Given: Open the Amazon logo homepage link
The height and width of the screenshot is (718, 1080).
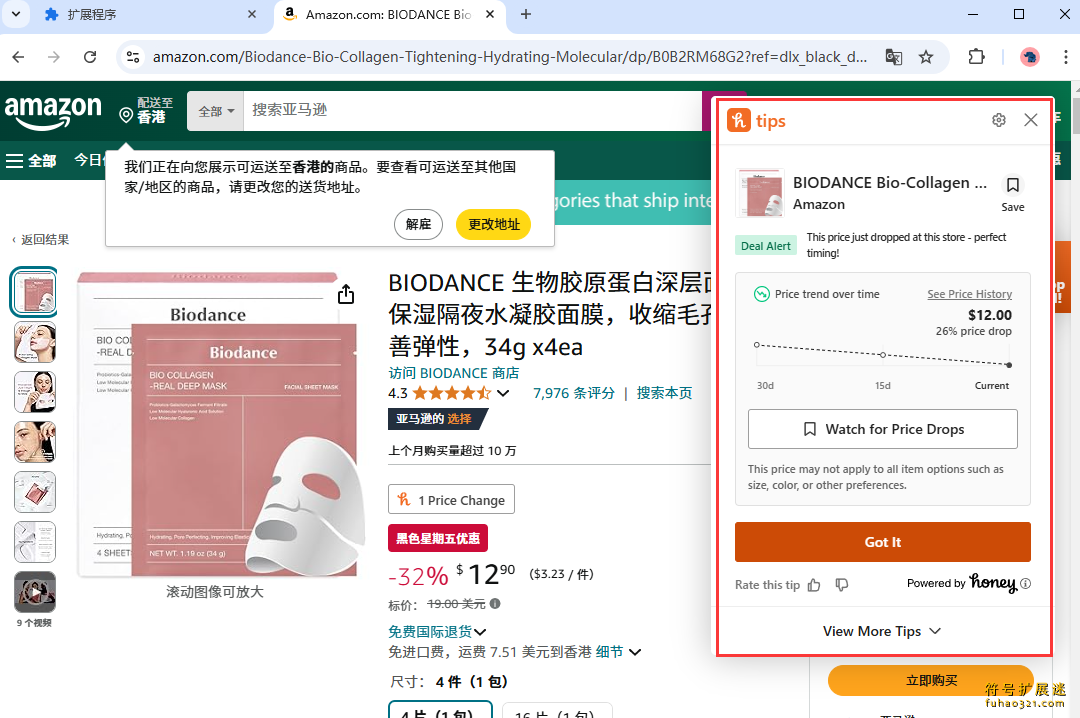Looking at the screenshot, I should click(53, 112).
